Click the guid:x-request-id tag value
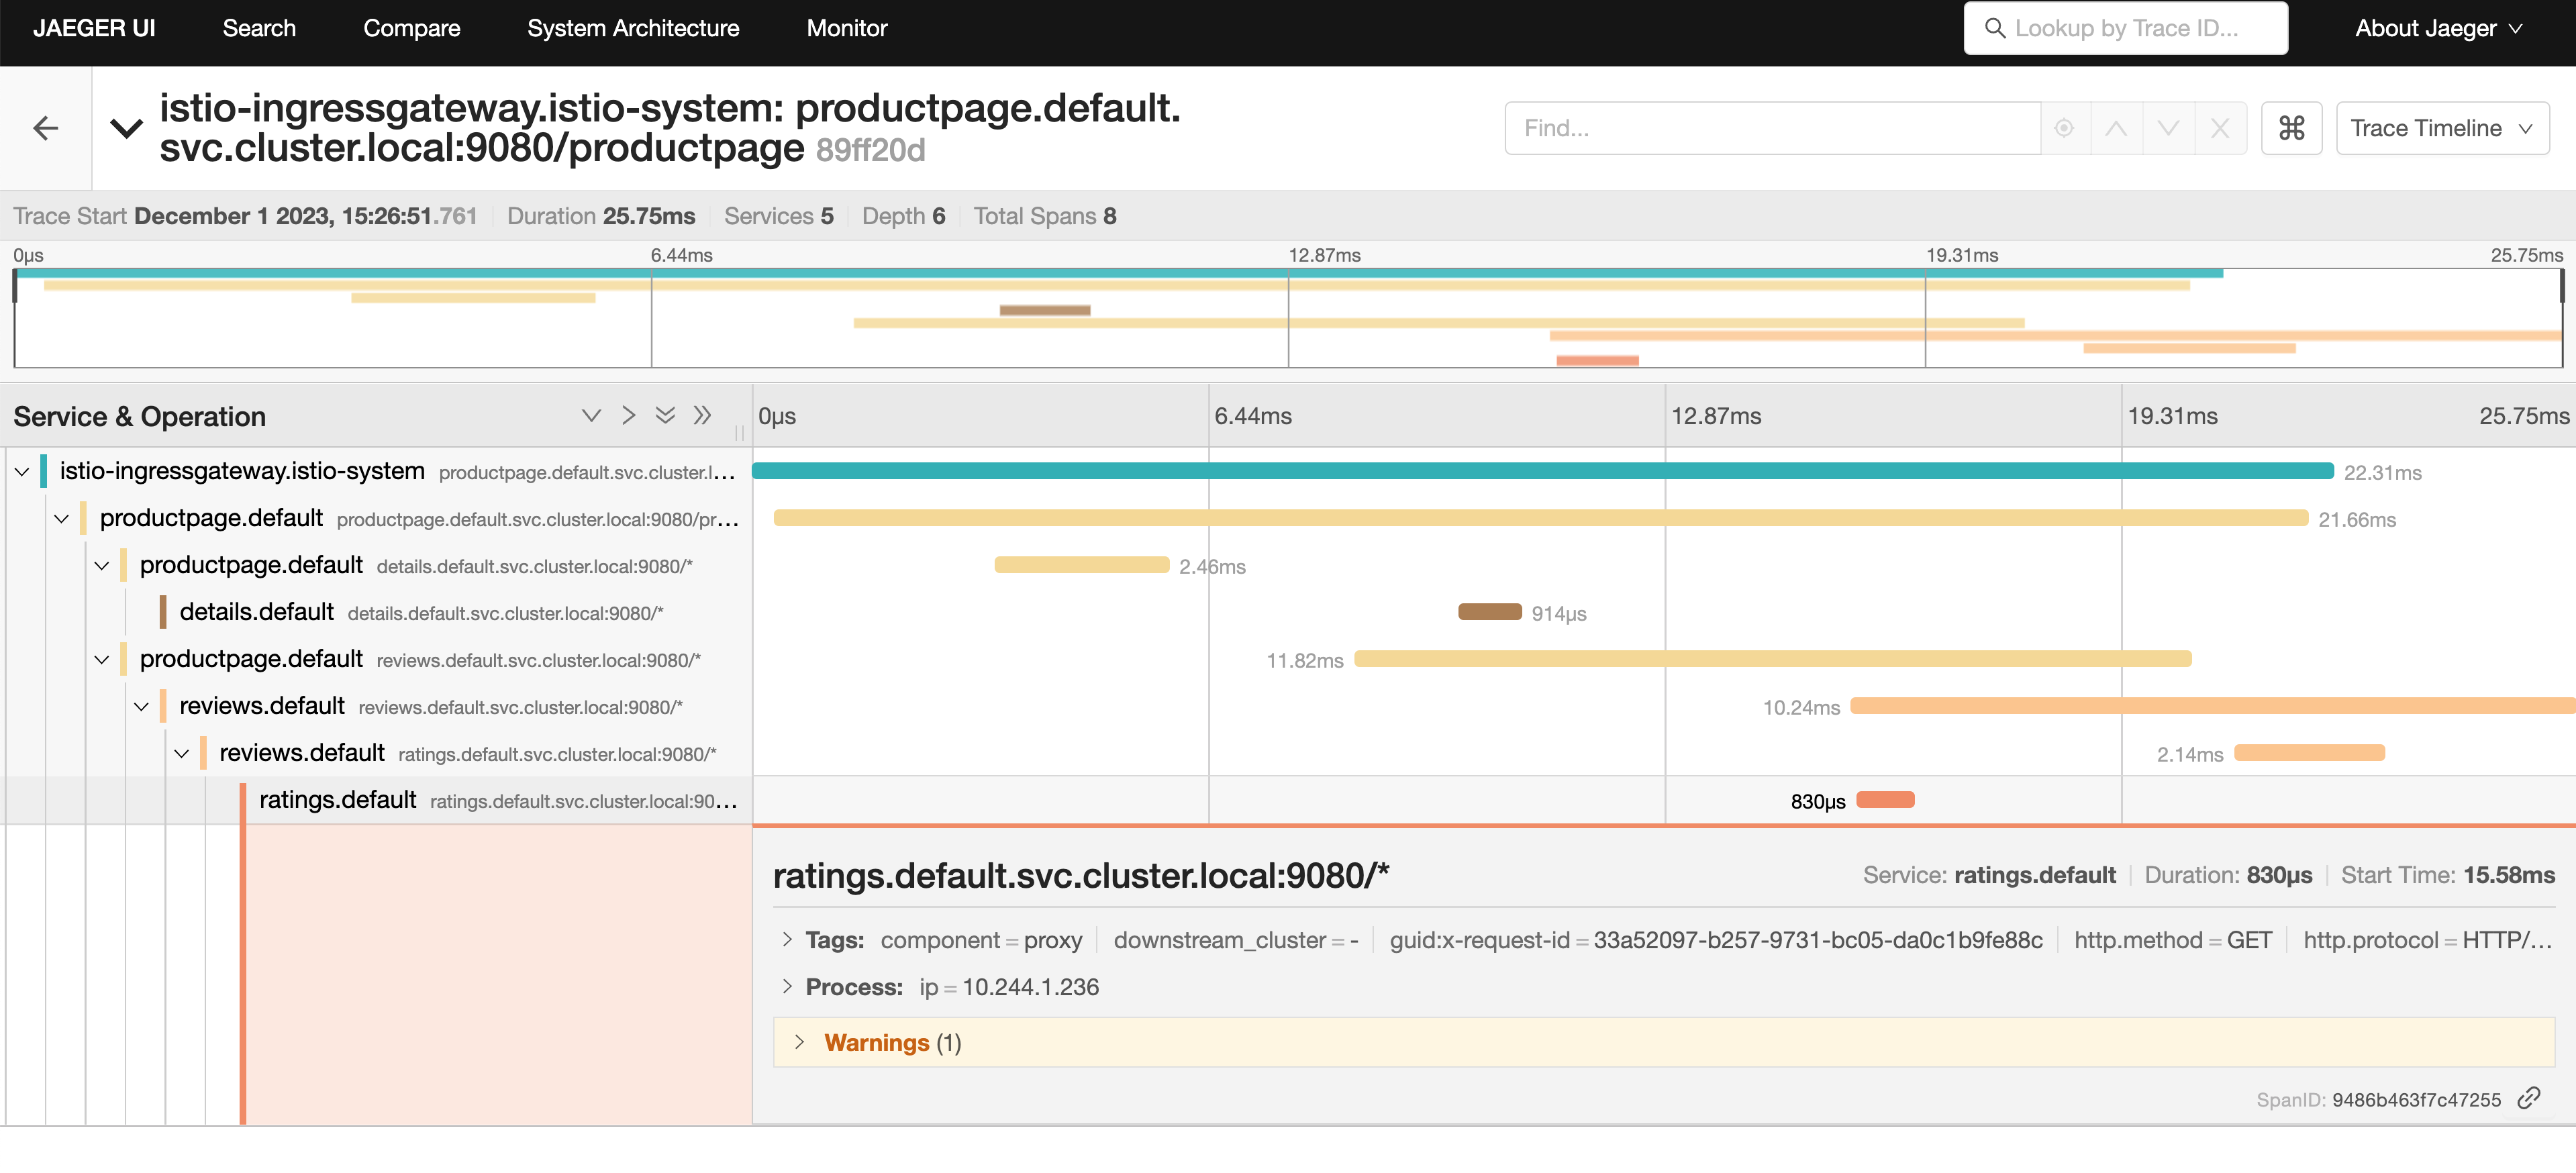2576x1173 pixels. tap(1817, 940)
